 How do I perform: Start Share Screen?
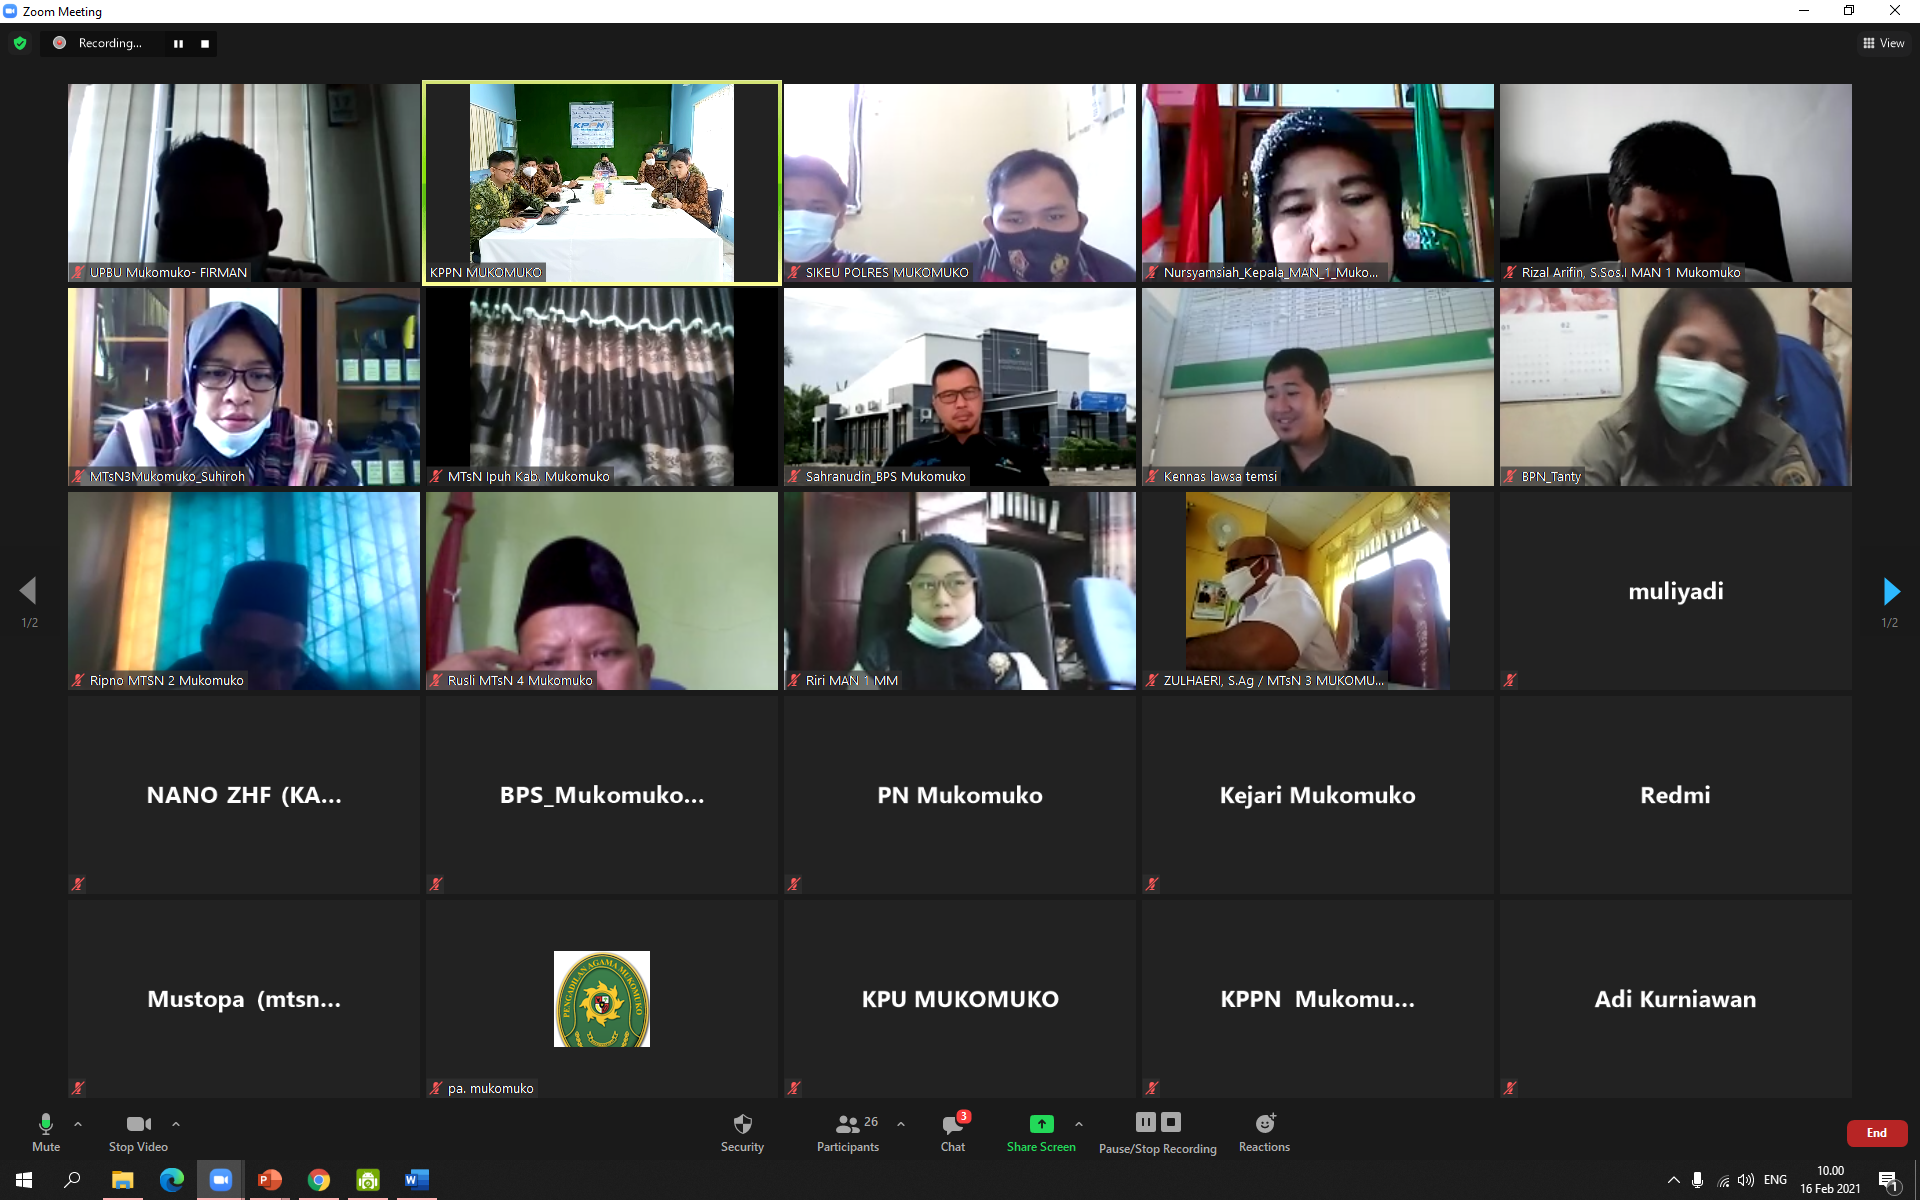tap(1041, 1133)
